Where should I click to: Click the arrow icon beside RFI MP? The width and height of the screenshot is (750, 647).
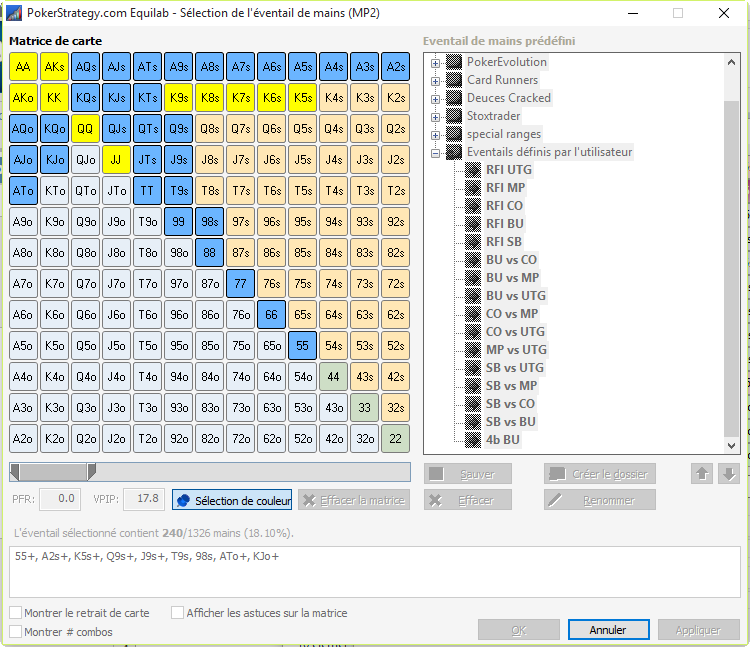473,188
